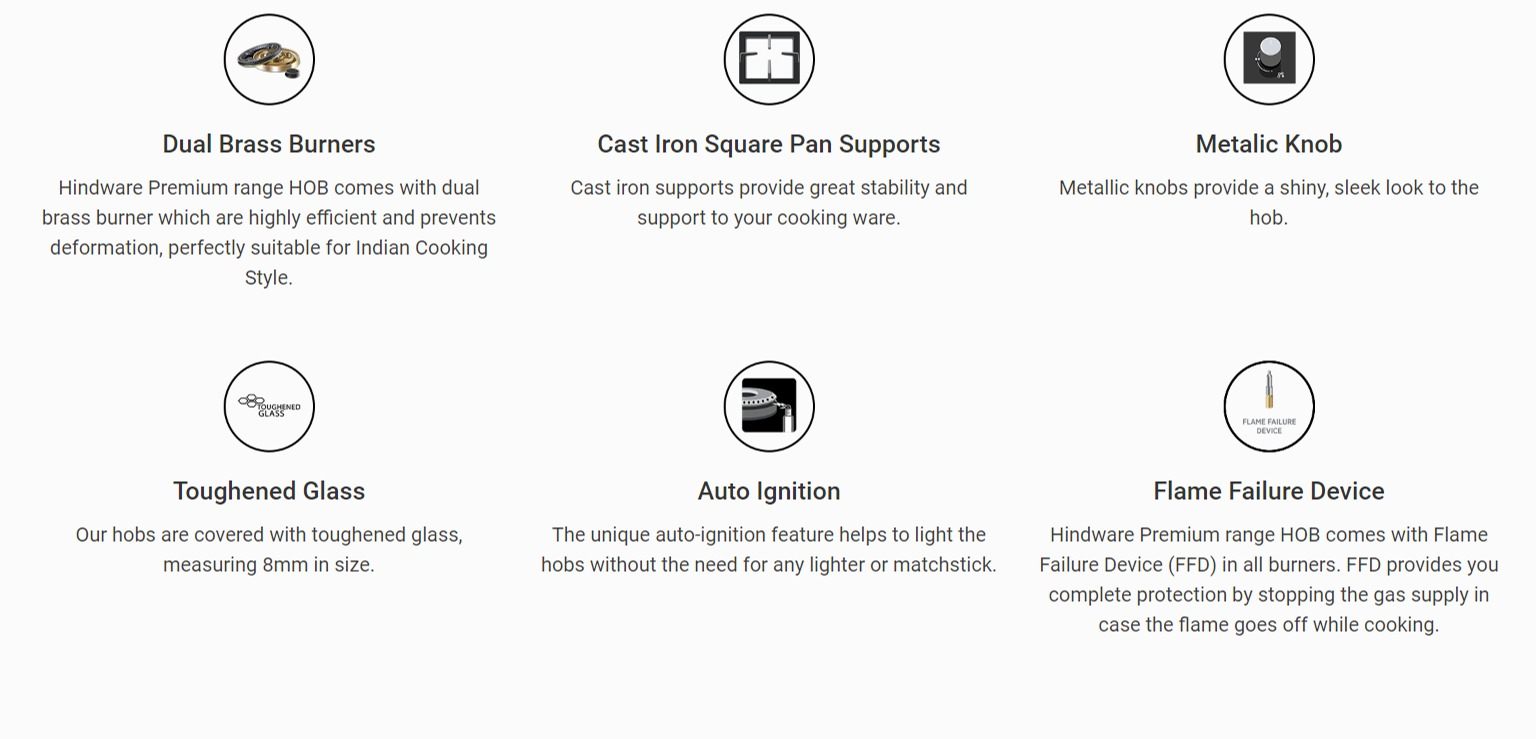Click the word 'Style.' ending the burner description
The width and height of the screenshot is (1536, 739).
pos(269,278)
